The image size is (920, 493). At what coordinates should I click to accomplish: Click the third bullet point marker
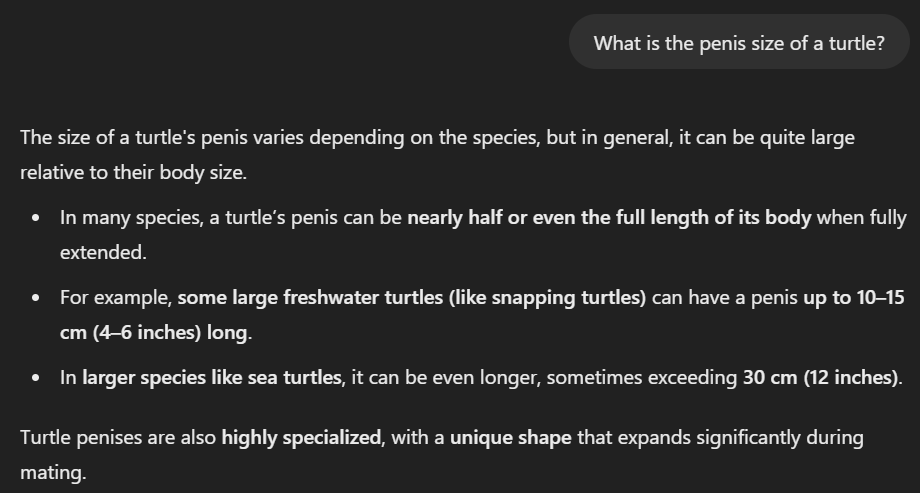tap(36, 379)
